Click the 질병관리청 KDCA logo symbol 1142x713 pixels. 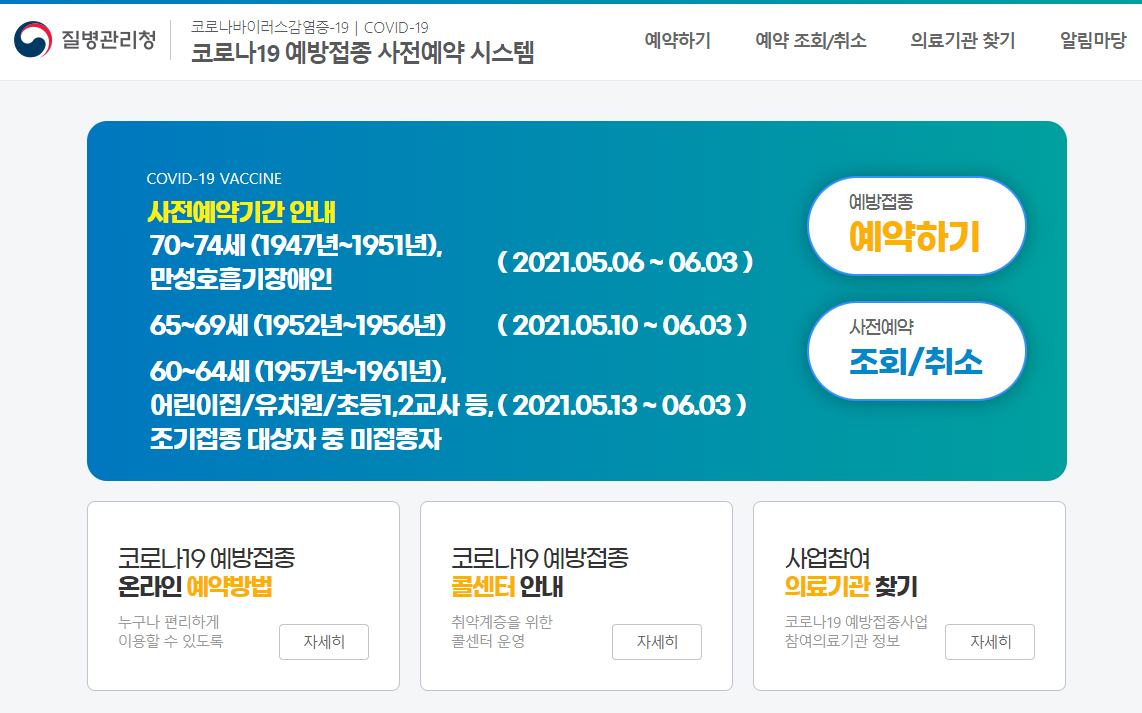coord(71,40)
